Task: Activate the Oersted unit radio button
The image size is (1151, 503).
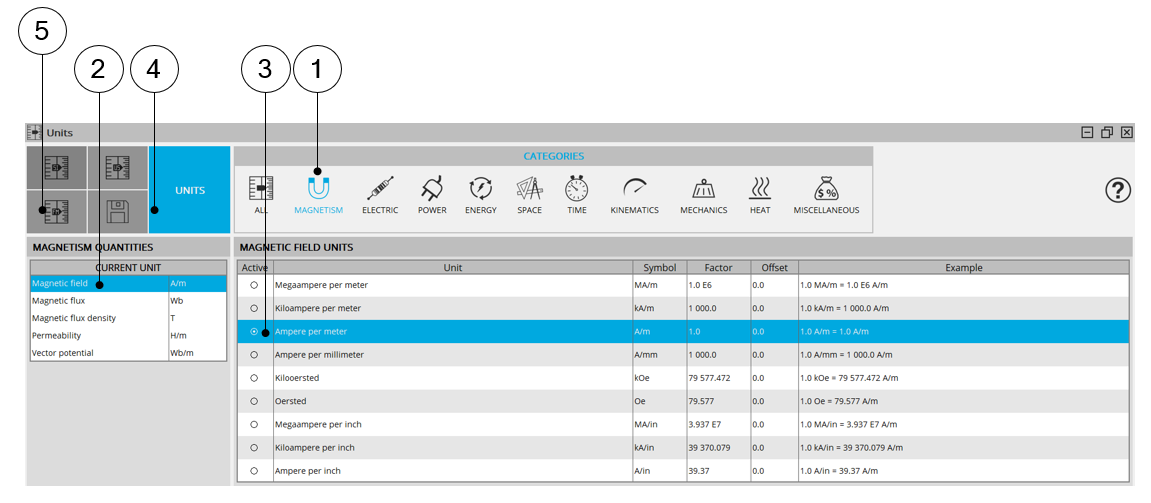Action: [254, 401]
